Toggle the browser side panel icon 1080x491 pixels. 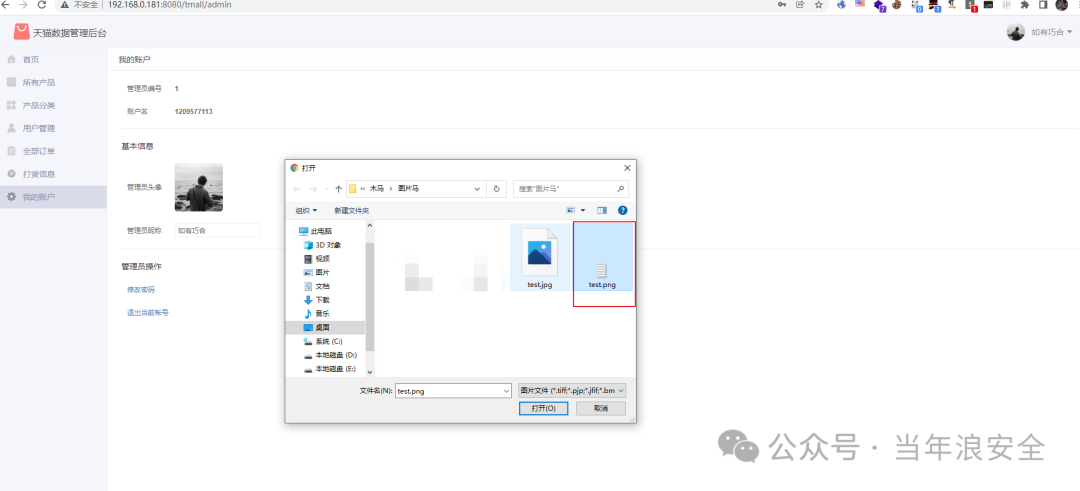[x=1043, y=5]
